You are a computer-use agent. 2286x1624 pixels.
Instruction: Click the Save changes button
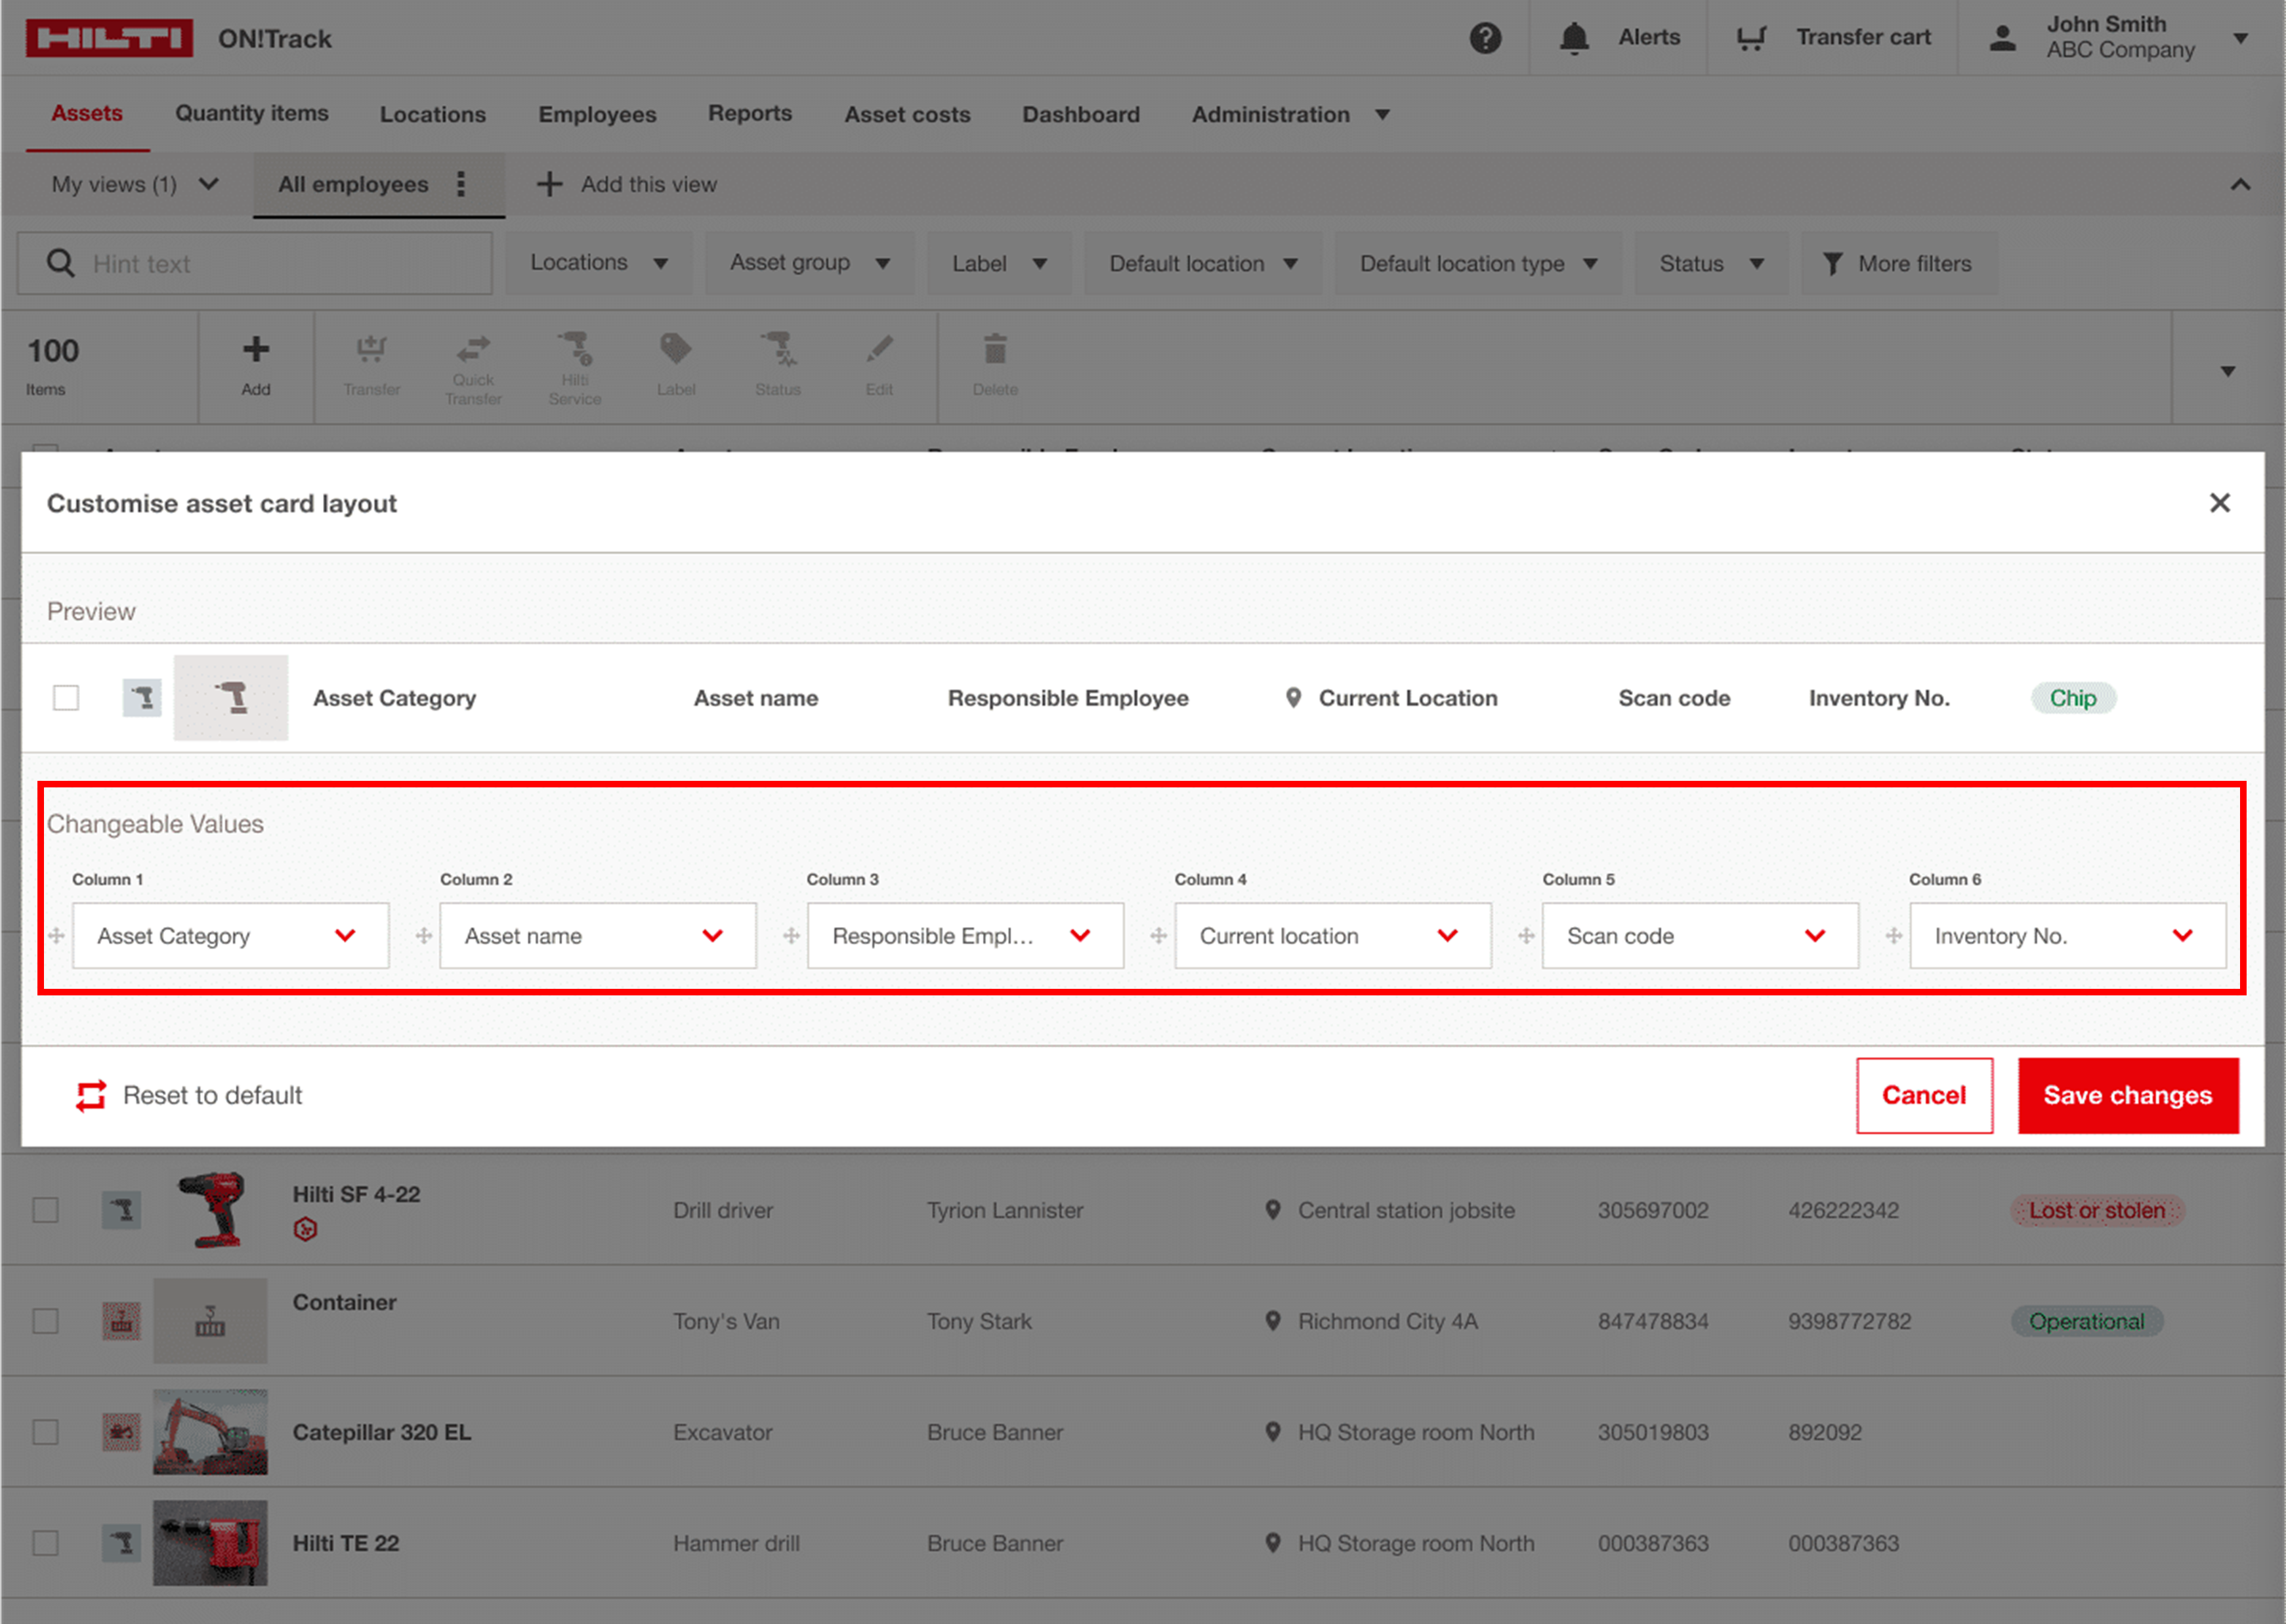(2128, 1095)
